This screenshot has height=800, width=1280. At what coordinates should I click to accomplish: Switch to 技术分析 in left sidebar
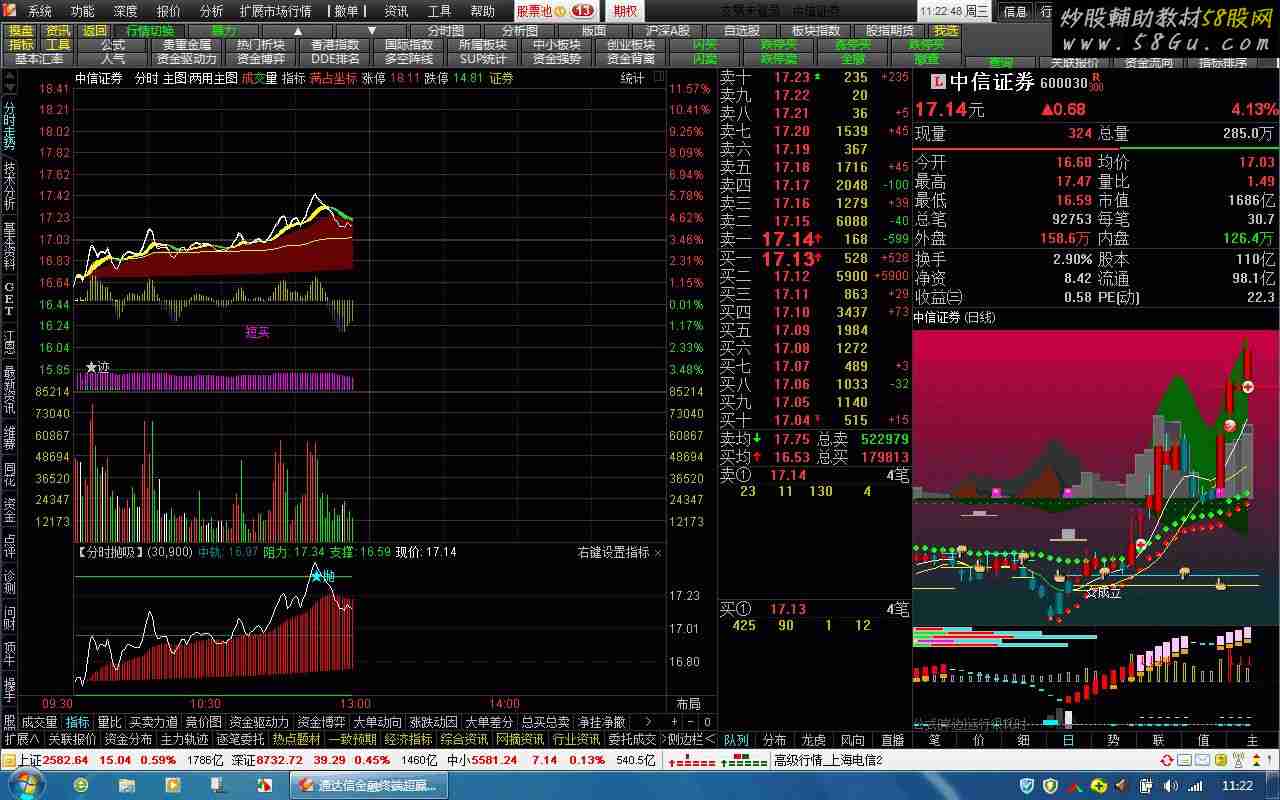pos(9,185)
